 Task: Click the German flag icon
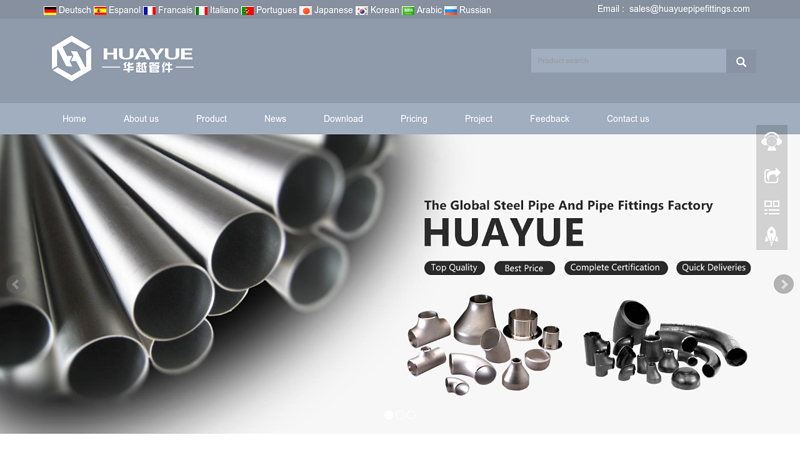click(x=50, y=11)
